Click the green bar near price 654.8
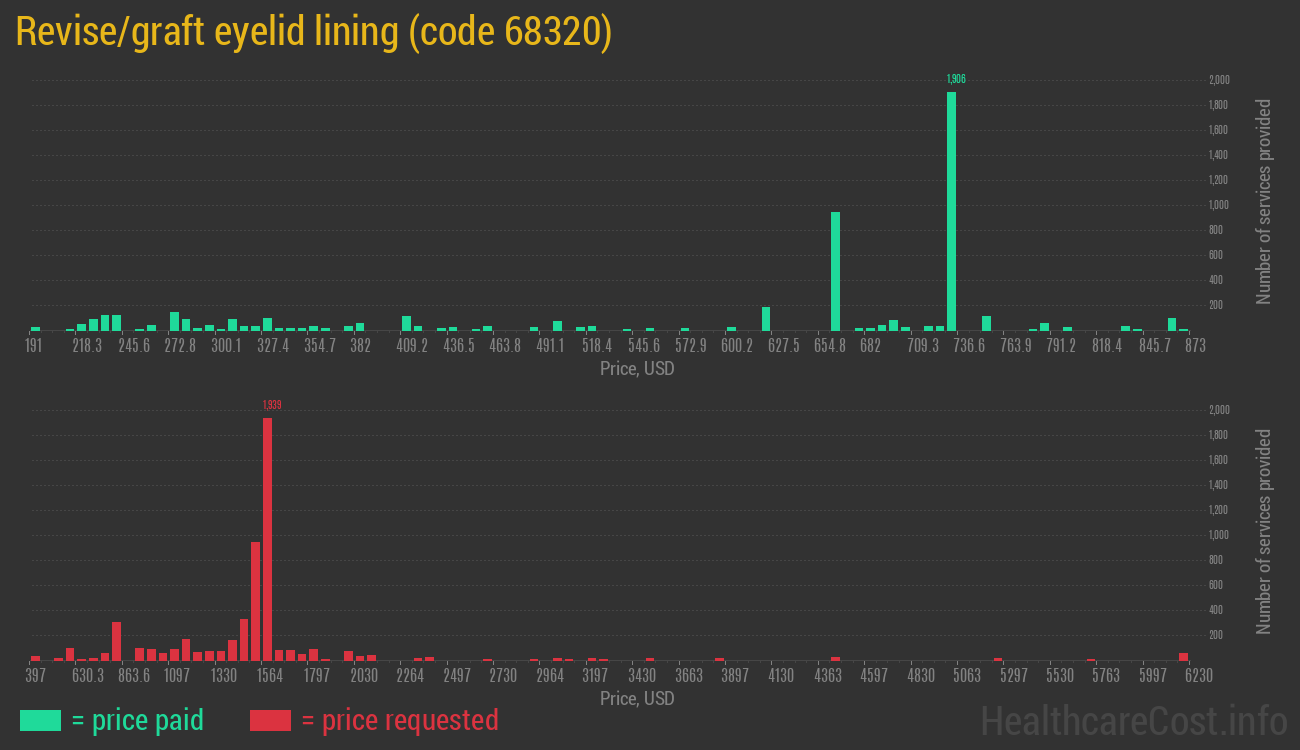Image resolution: width=1300 pixels, height=750 pixels. pyautogui.click(x=835, y=270)
